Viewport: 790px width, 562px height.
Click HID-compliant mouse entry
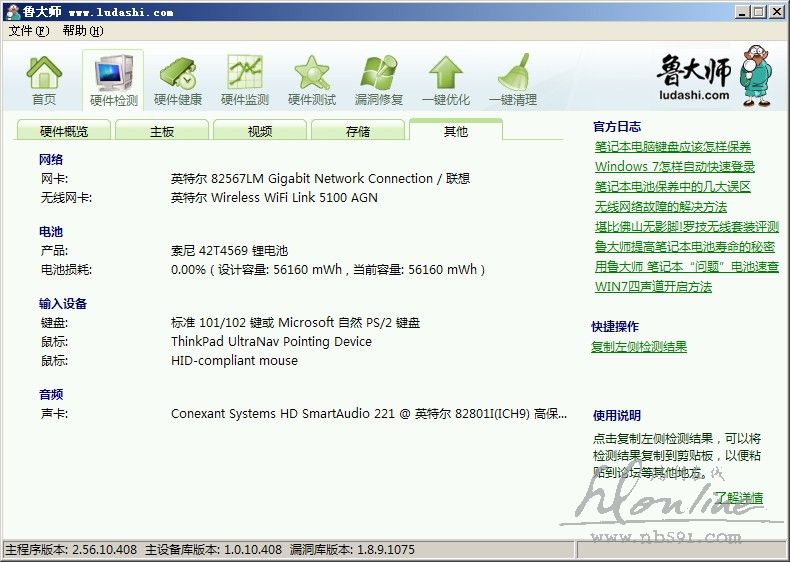pos(234,361)
